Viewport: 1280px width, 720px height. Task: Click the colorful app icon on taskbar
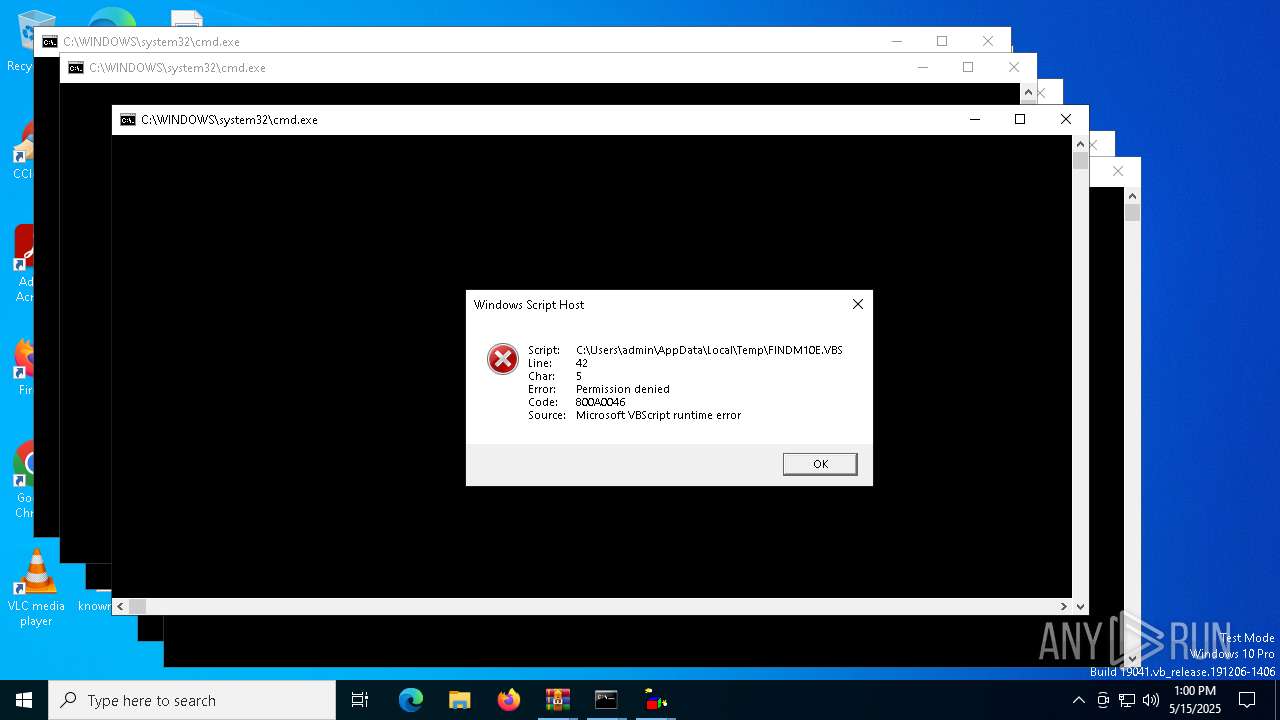[x=656, y=700]
